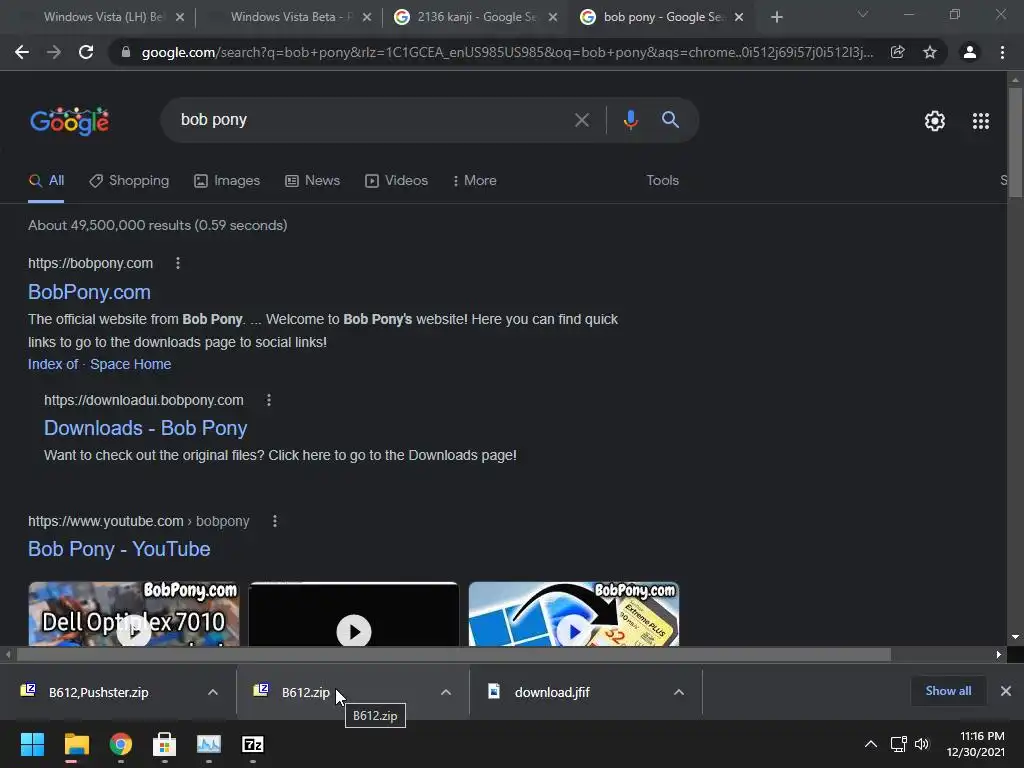Open the download.jfif downloaded file
This screenshot has width=1024, height=768.
(552, 692)
